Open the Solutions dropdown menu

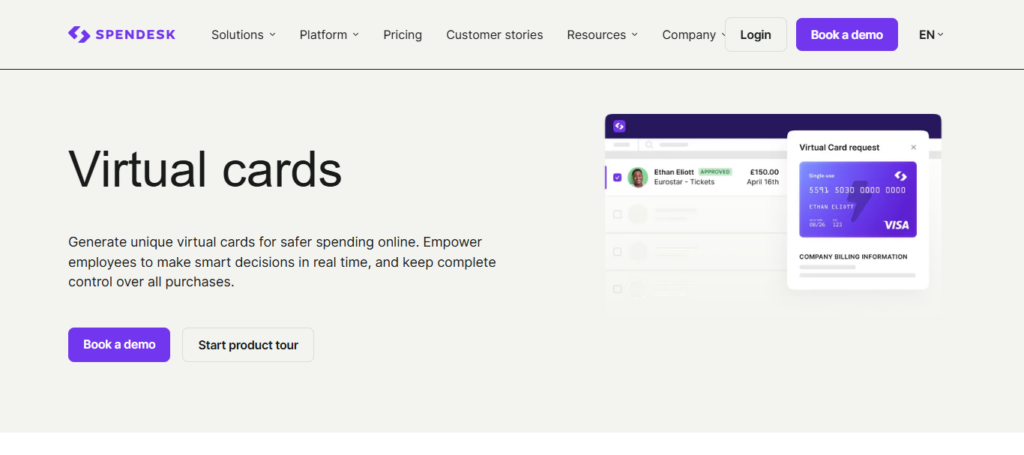[x=243, y=35]
